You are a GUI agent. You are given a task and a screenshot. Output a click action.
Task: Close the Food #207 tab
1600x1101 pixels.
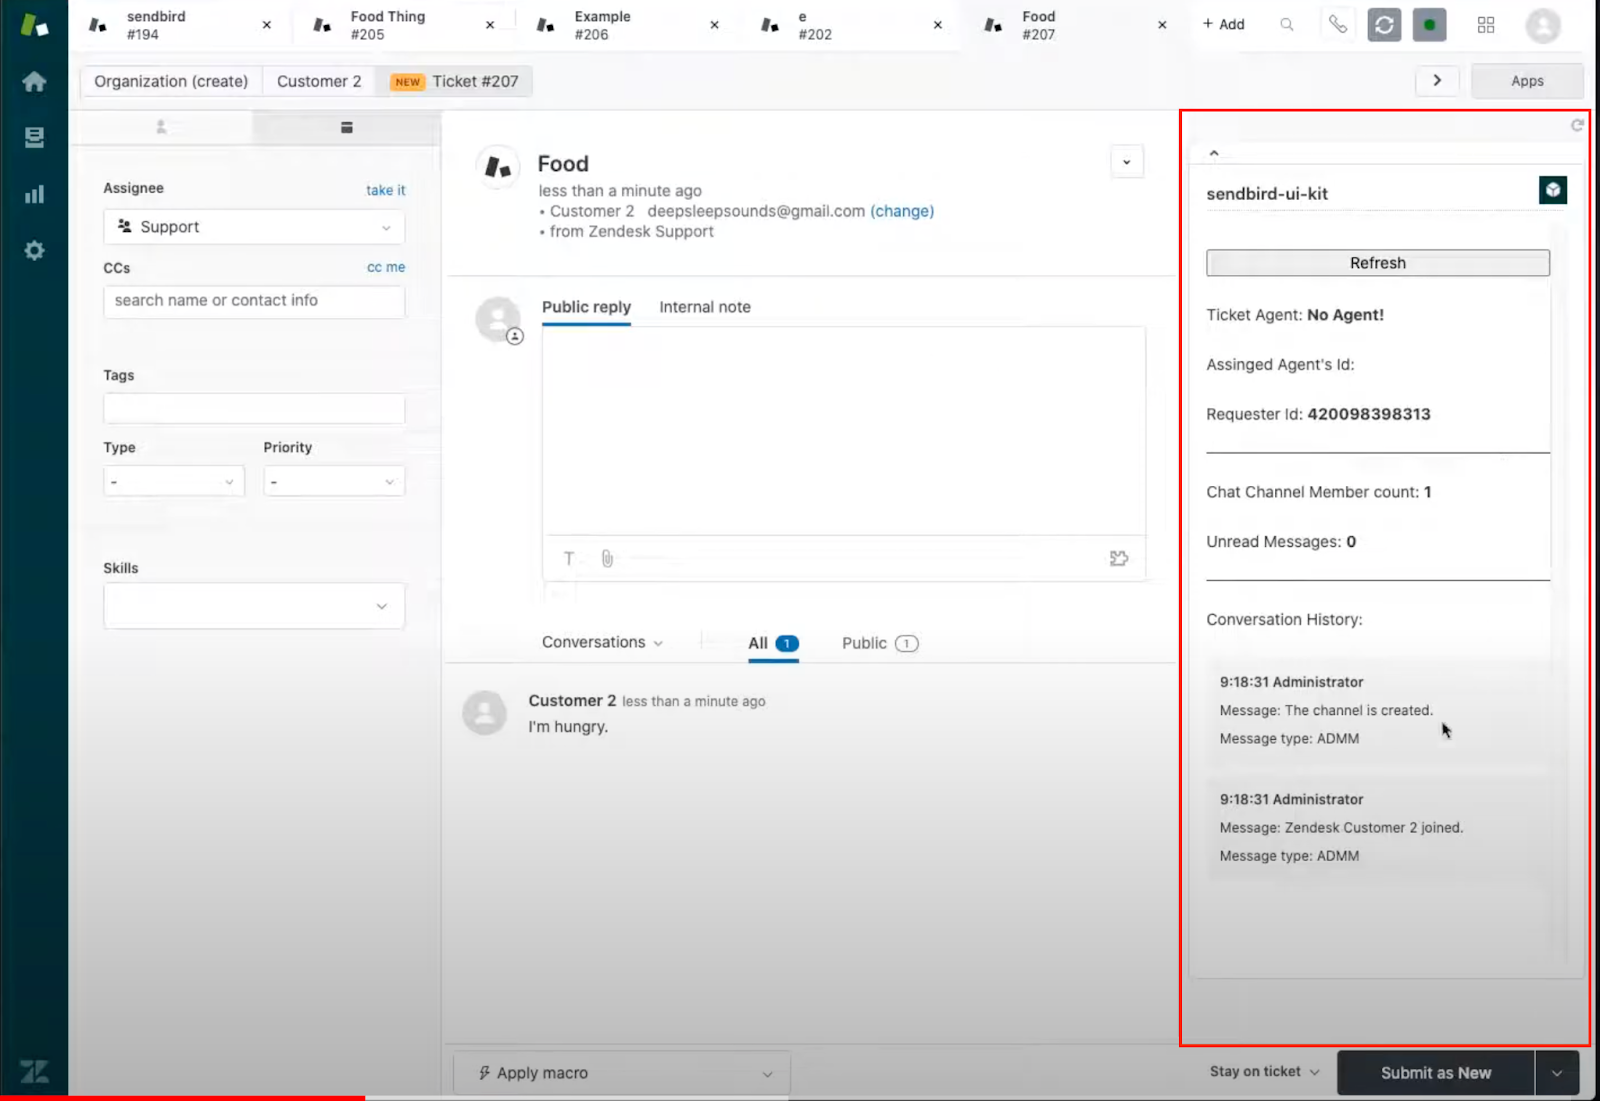(x=1162, y=25)
